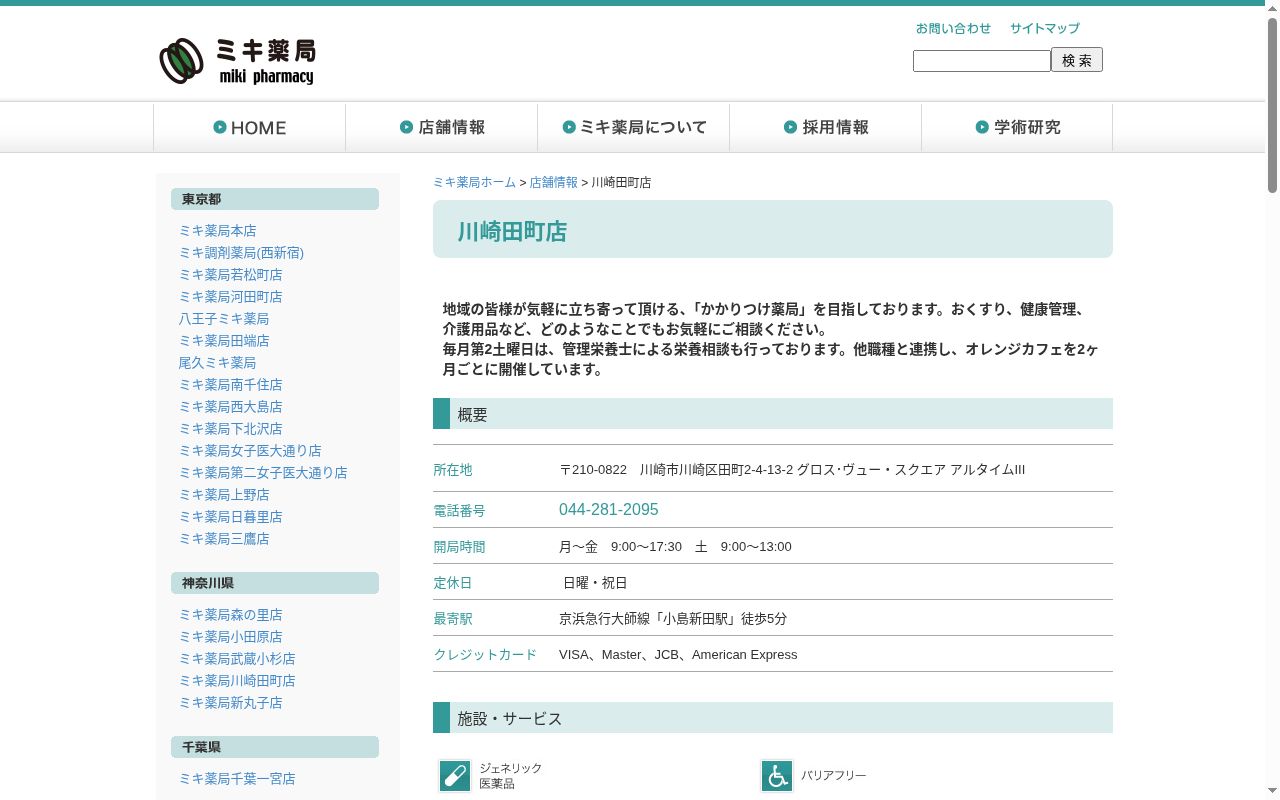Open the ミキ薬局河田町店 link

click(230, 297)
